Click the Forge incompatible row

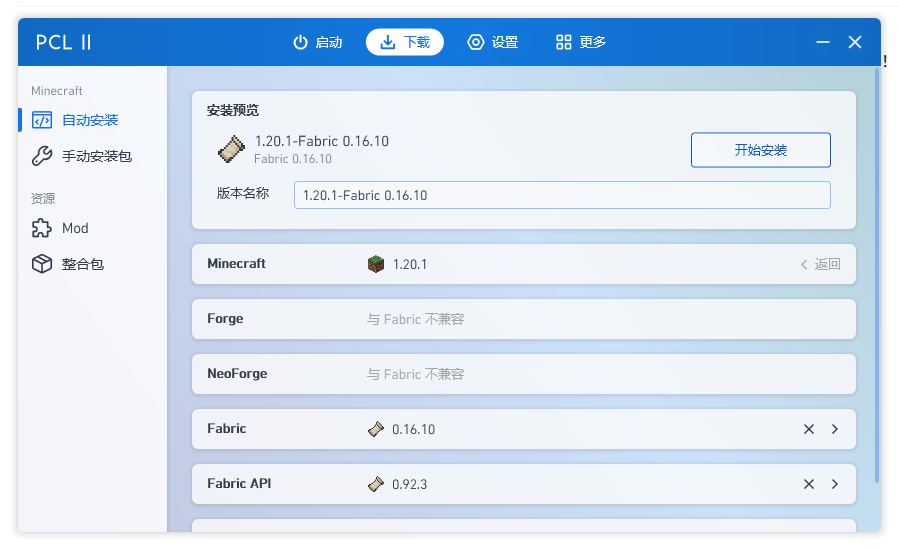coord(523,319)
